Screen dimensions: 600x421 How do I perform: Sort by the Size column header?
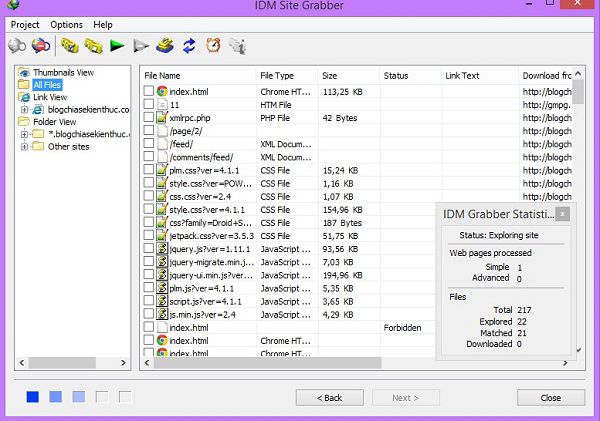tap(349, 75)
